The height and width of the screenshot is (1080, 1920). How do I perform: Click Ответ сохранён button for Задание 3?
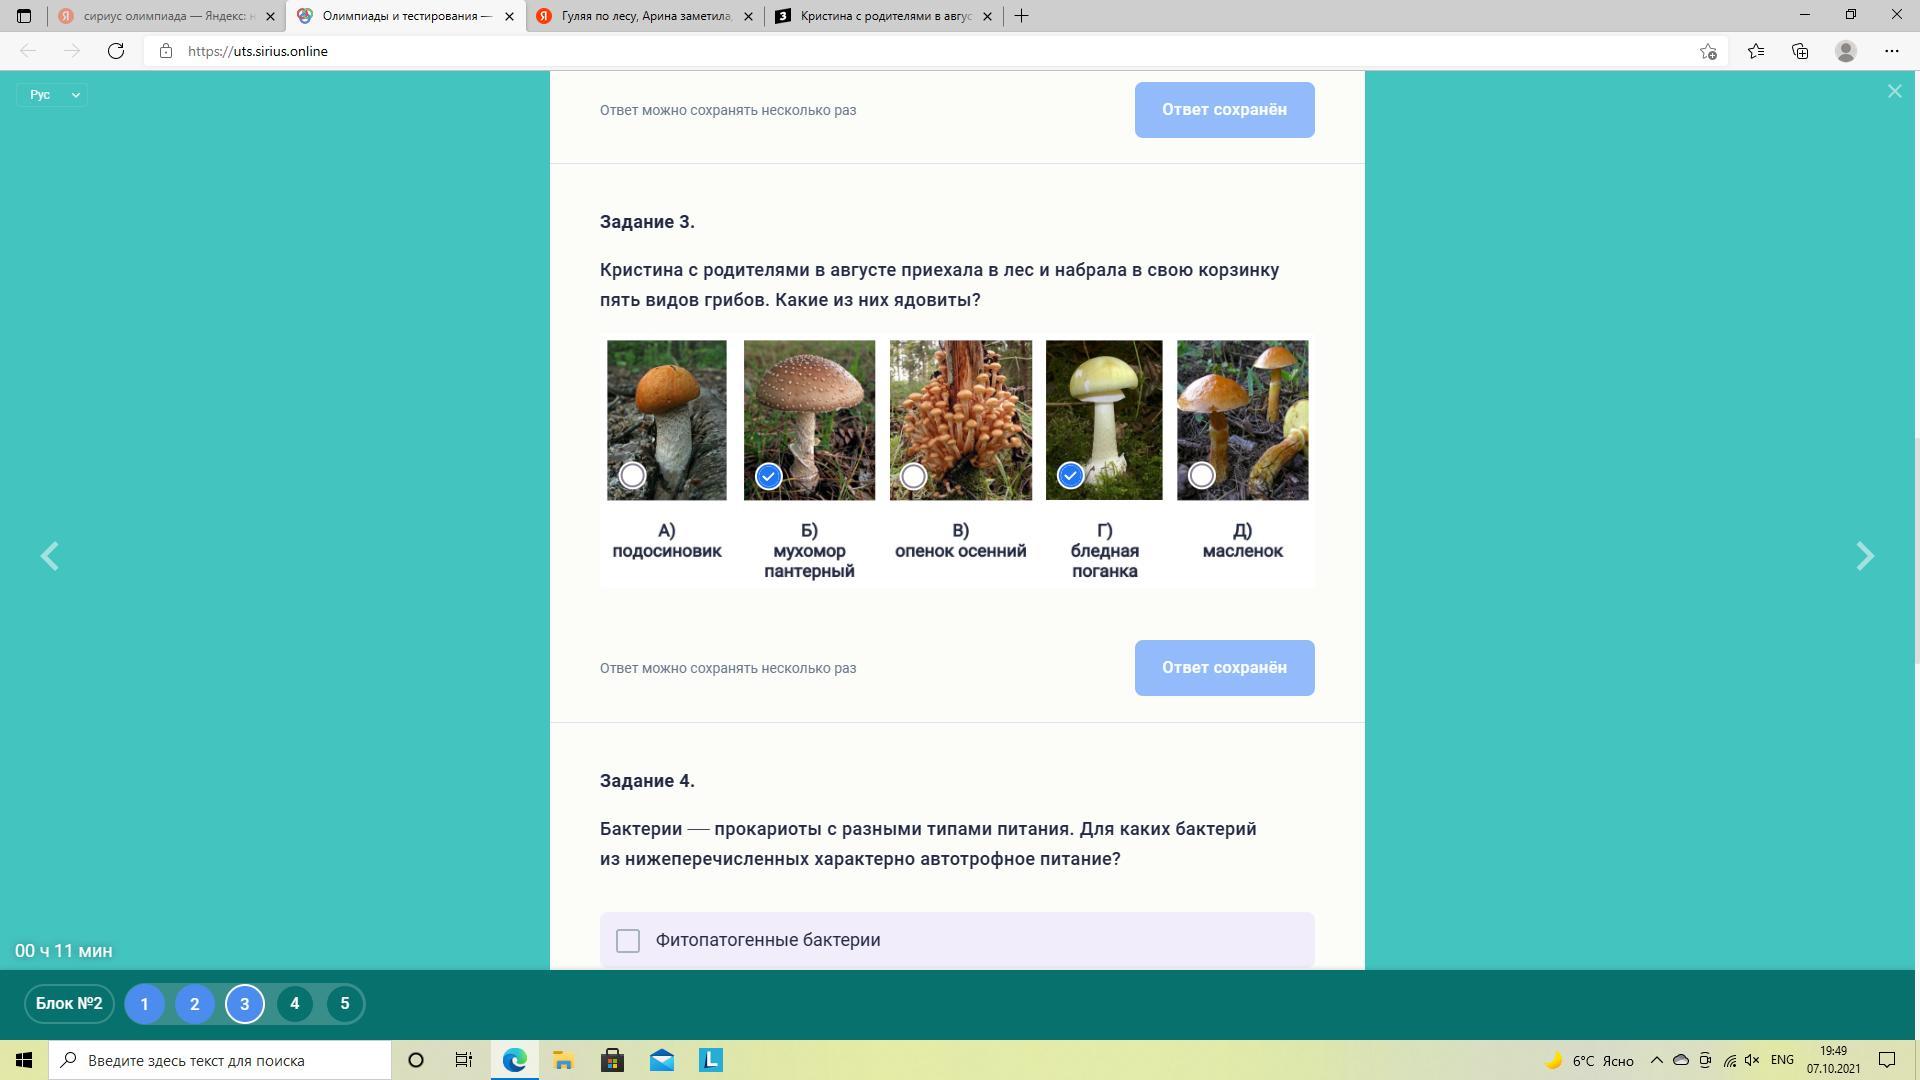(1224, 668)
